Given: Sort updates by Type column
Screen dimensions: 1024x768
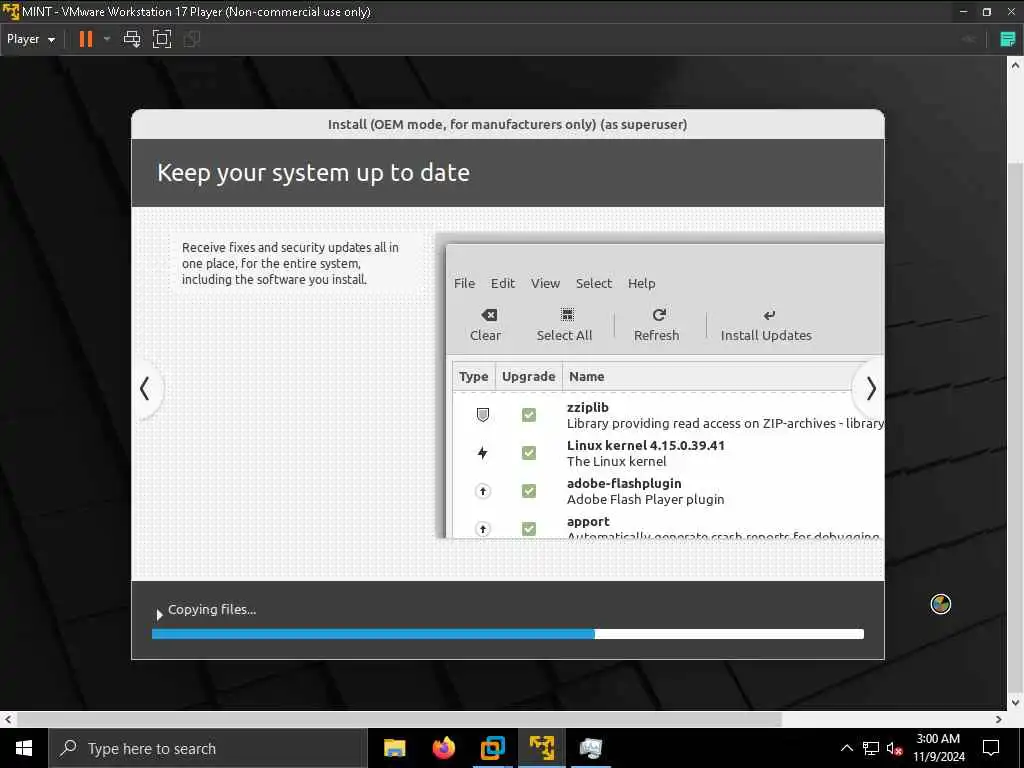Looking at the screenshot, I should tap(473, 376).
